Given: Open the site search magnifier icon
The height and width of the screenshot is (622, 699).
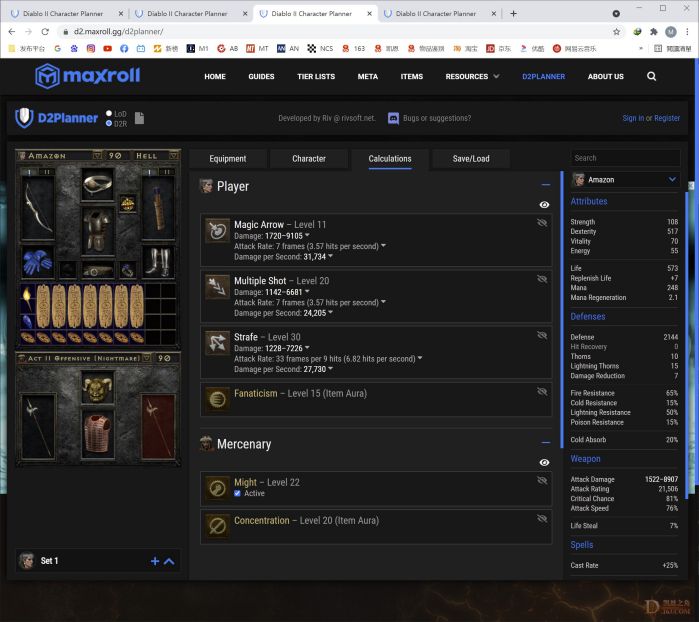Looking at the screenshot, I should click(651, 76).
